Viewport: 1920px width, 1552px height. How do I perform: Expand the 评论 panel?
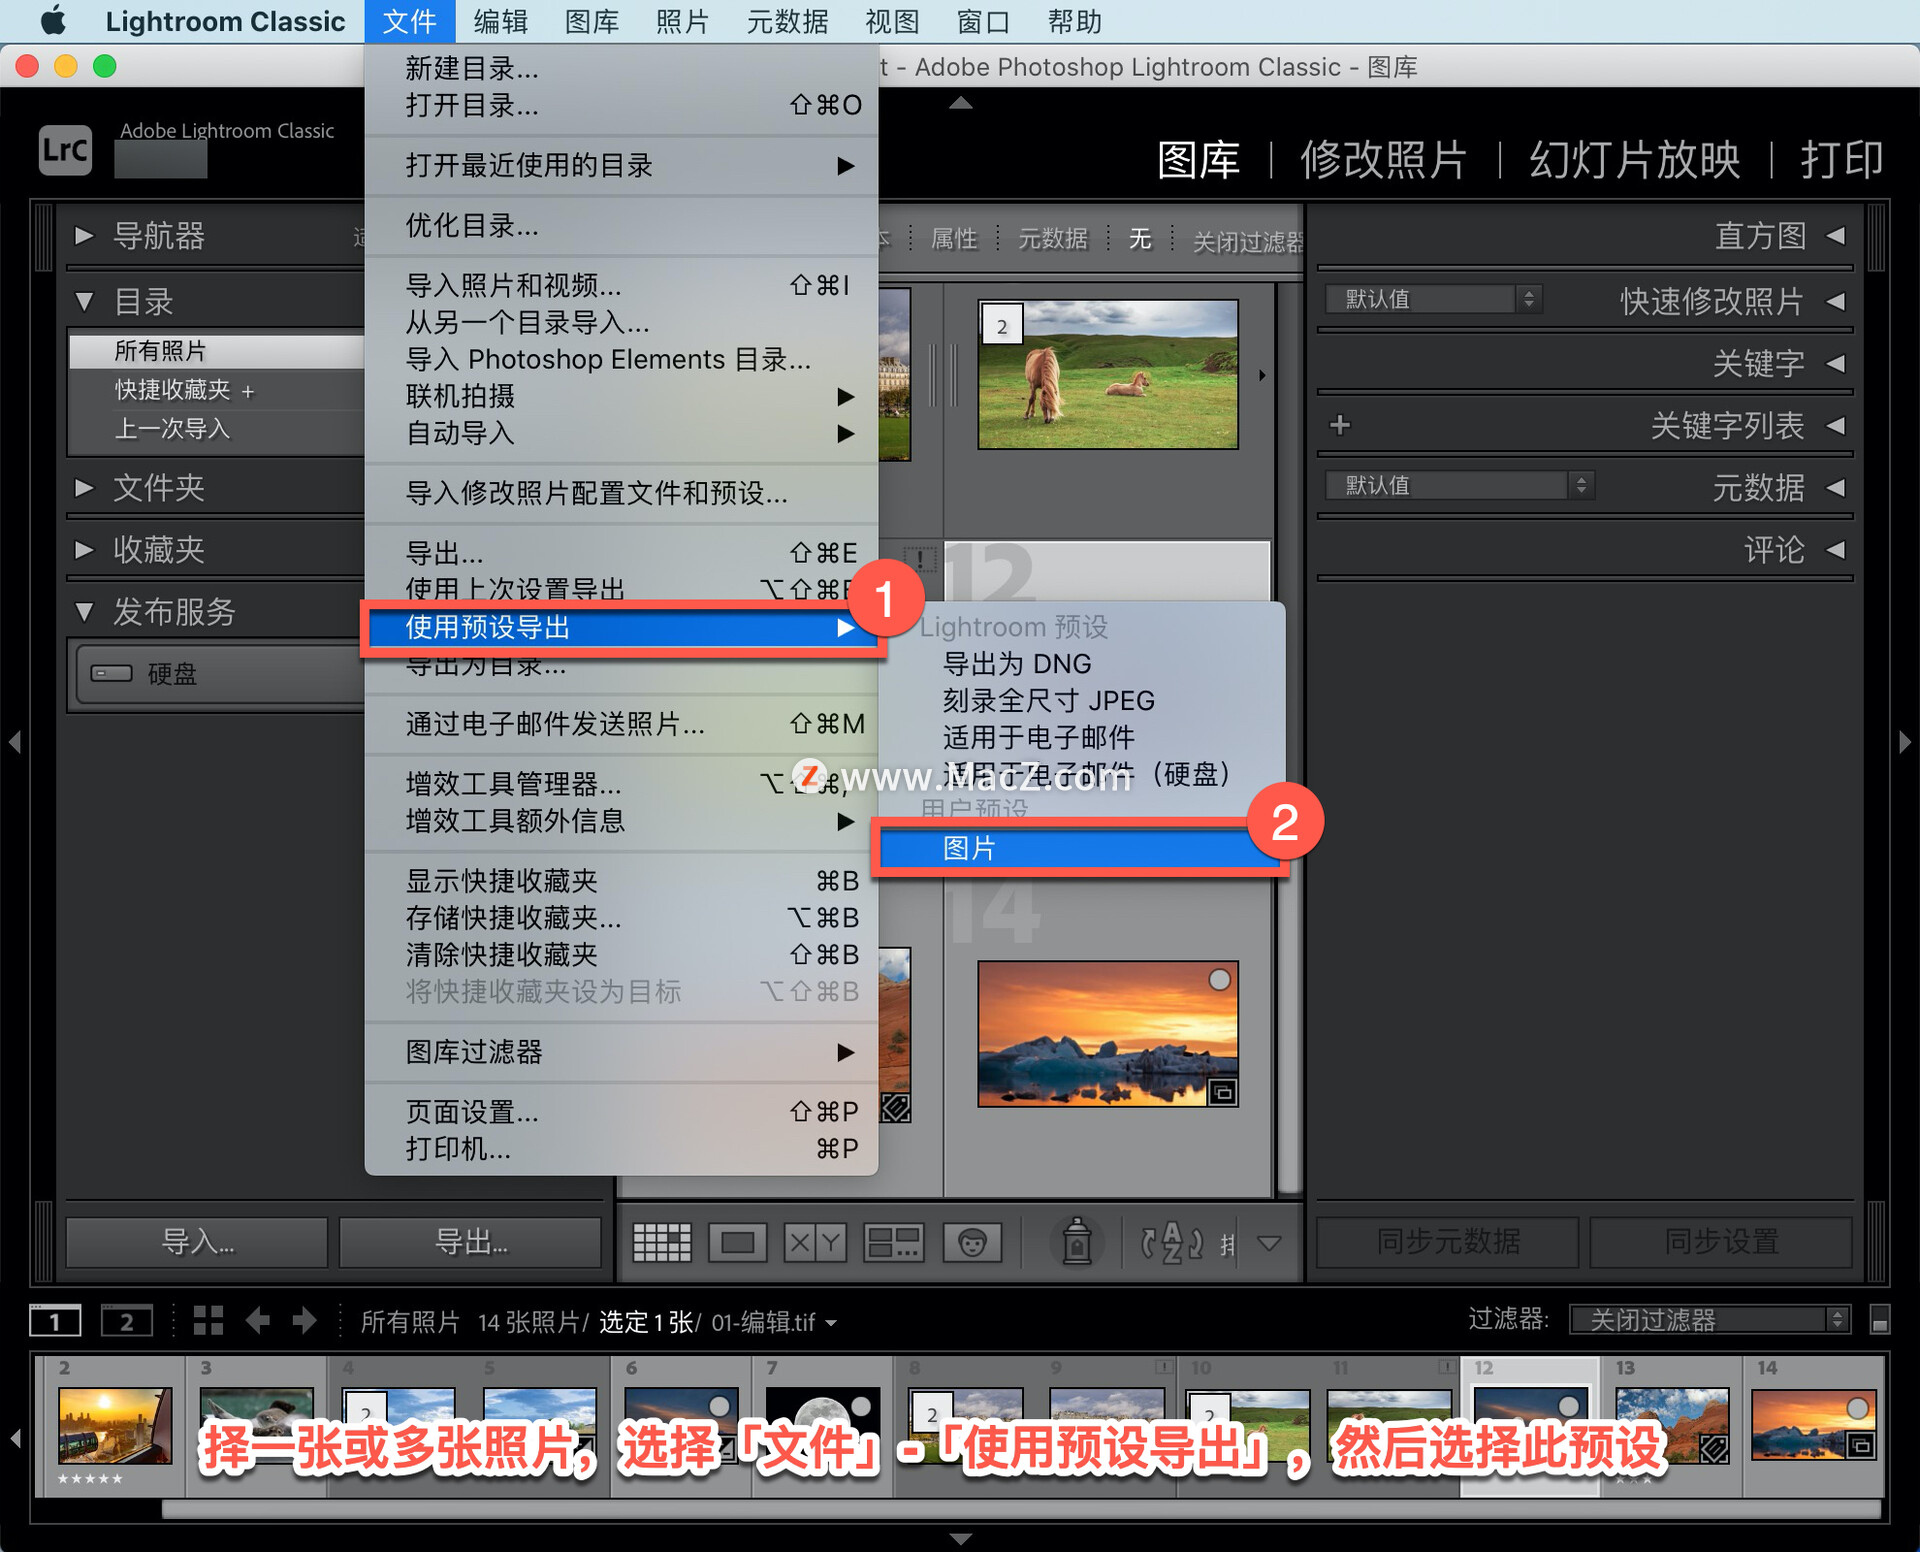coord(1836,550)
